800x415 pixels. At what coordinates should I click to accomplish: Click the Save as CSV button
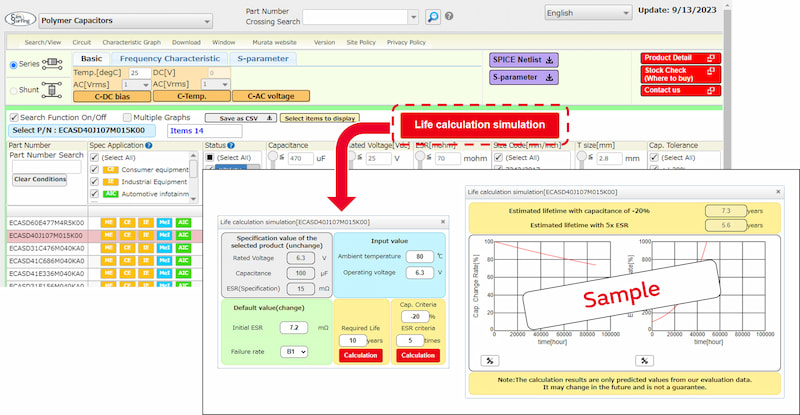(239, 118)
